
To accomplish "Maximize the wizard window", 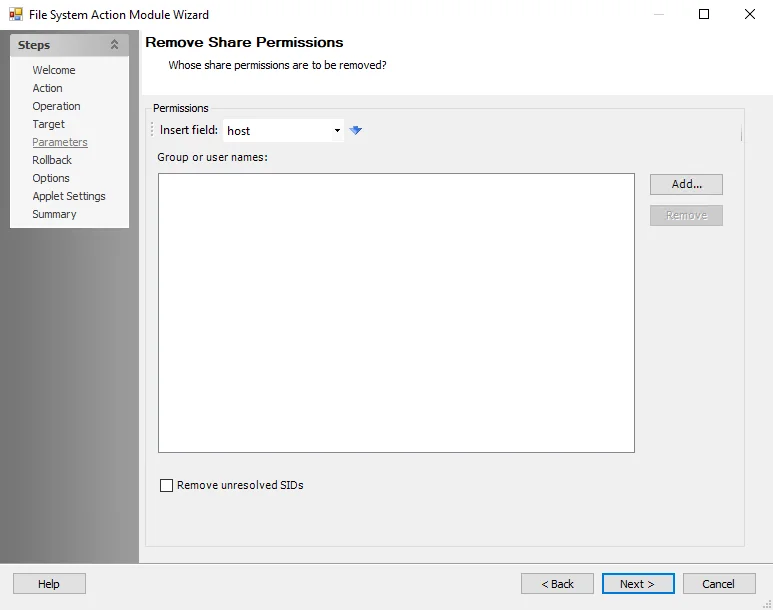I will click(x=704, y=14).
